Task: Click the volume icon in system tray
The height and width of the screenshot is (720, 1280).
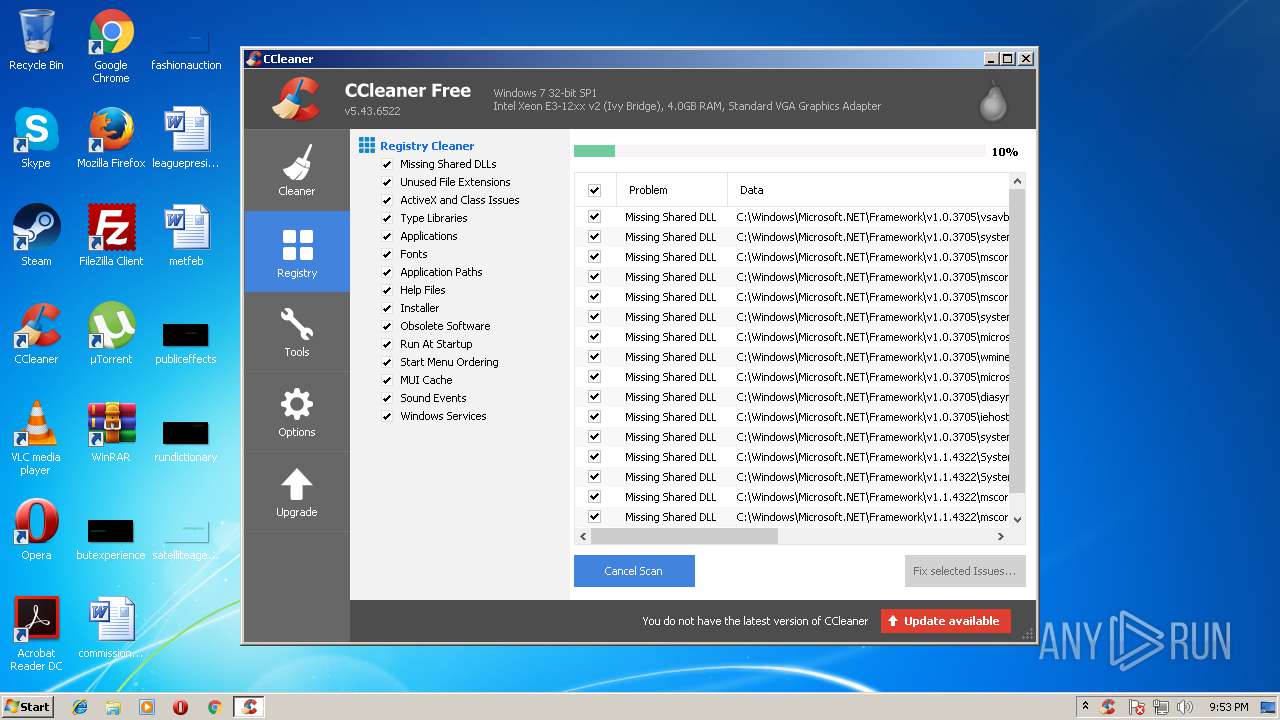Action: click(x=1185, y=707)
